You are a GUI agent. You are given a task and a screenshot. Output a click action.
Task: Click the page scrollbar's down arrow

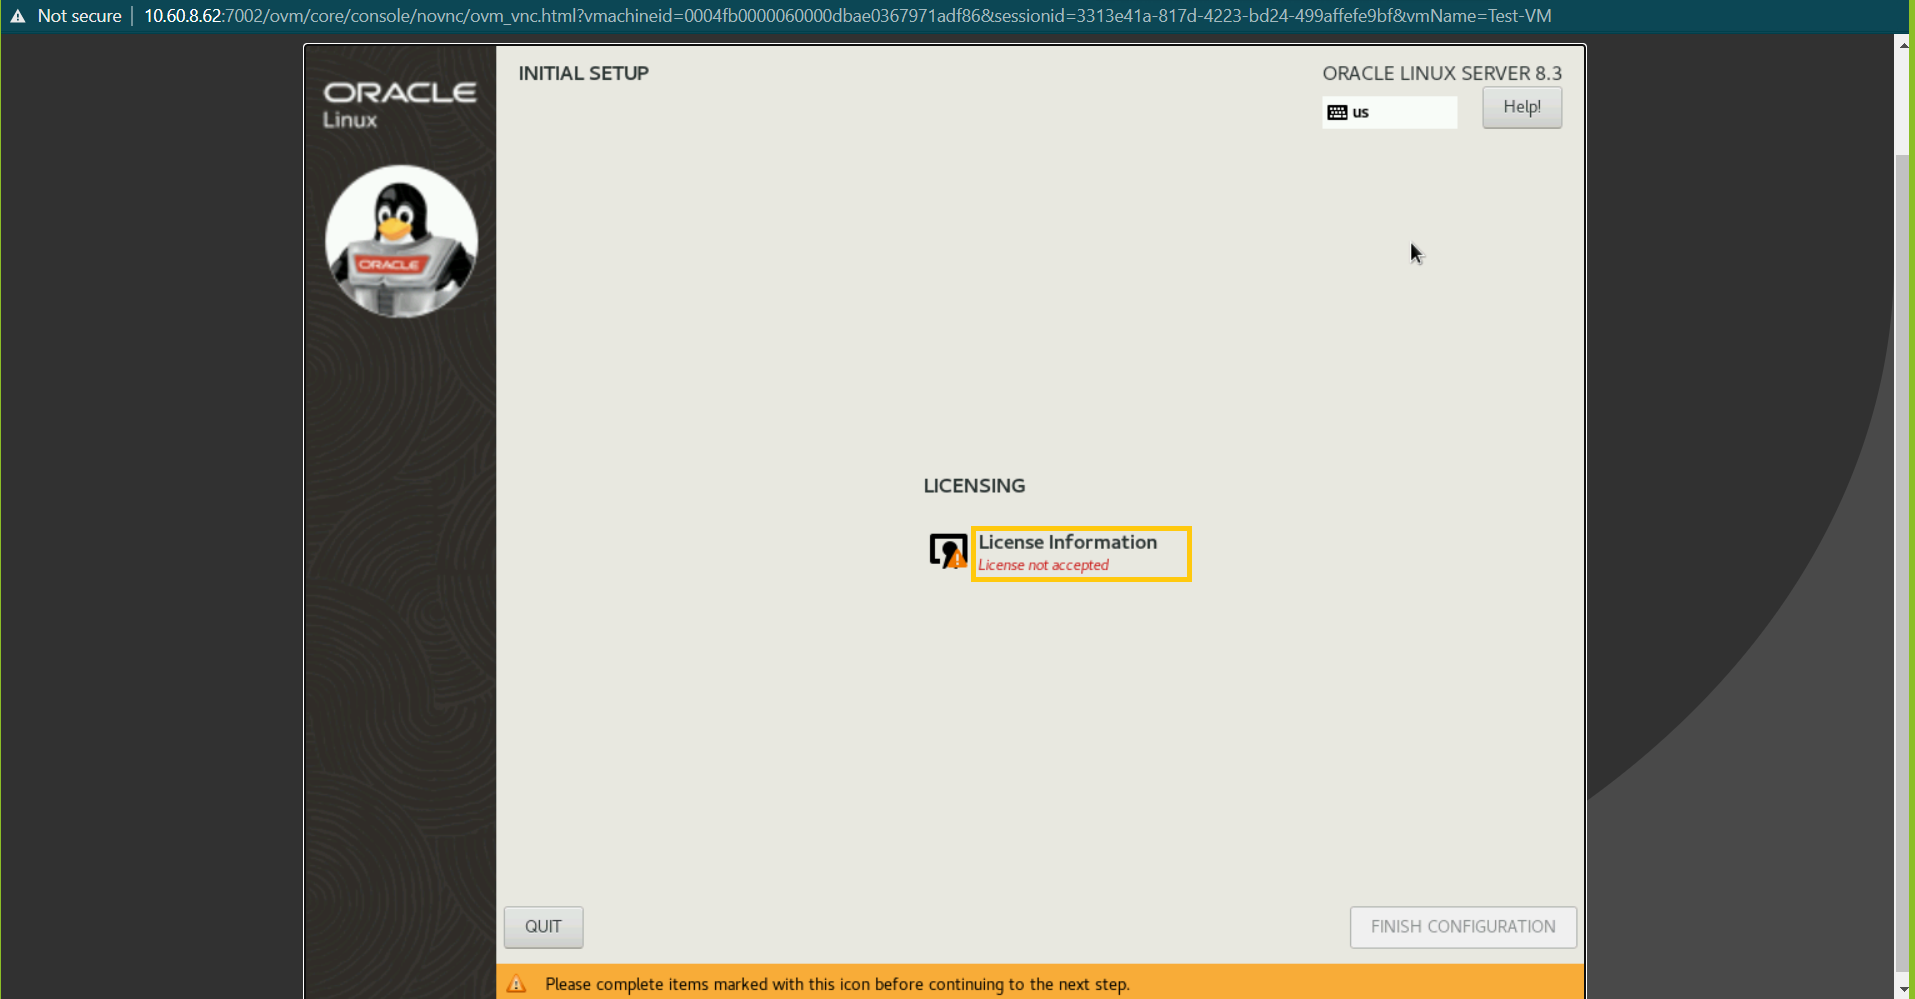[1904, 990]
